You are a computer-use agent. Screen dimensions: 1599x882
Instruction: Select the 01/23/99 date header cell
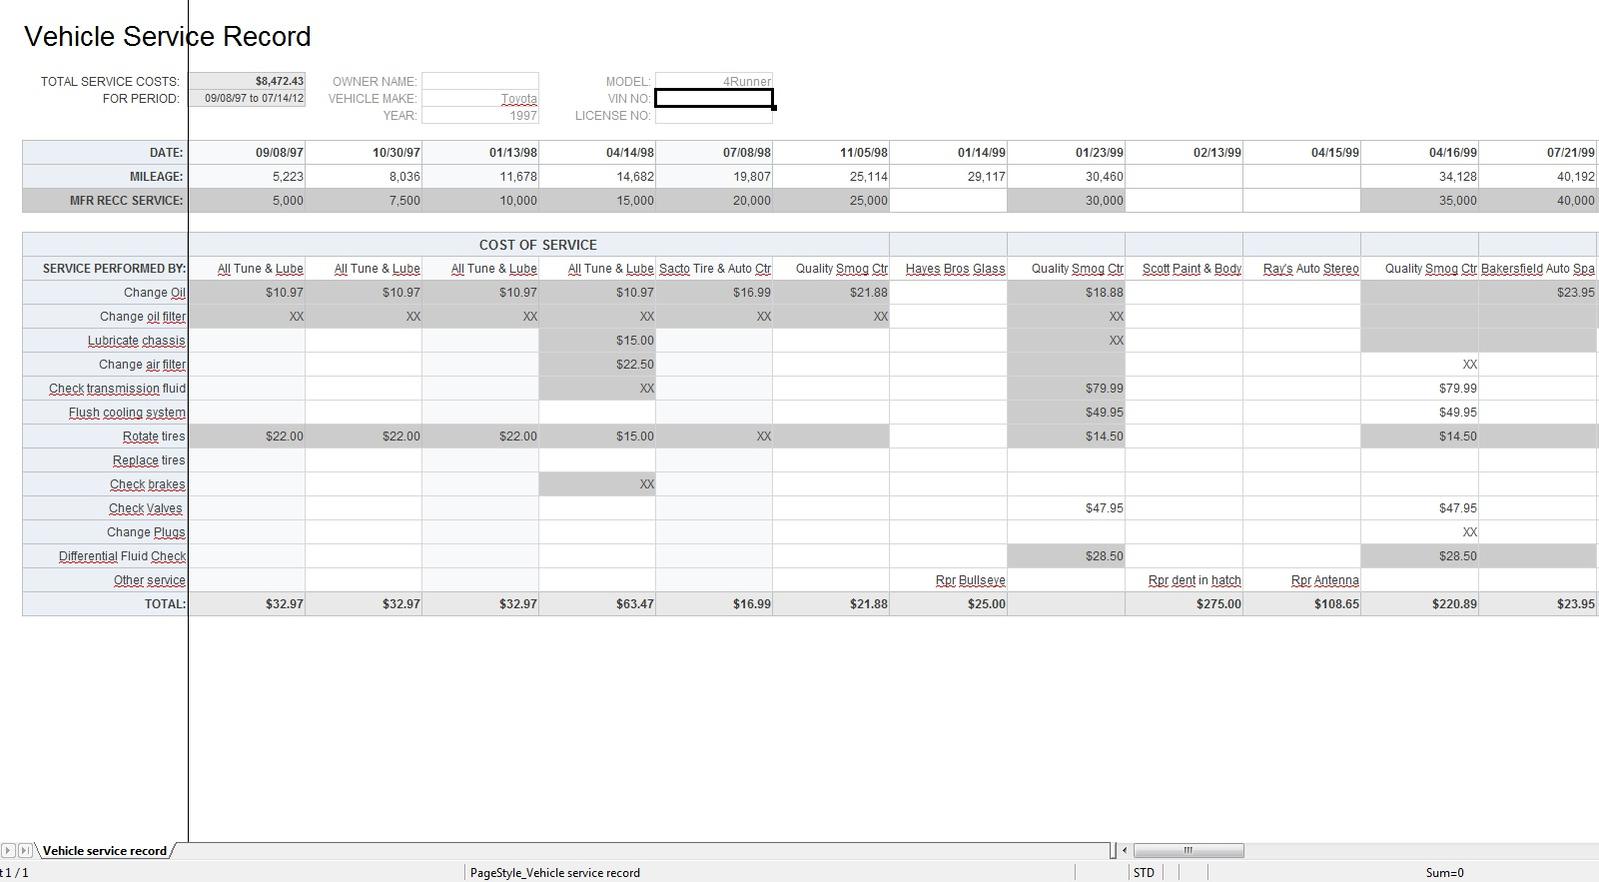coord(1066,152)
